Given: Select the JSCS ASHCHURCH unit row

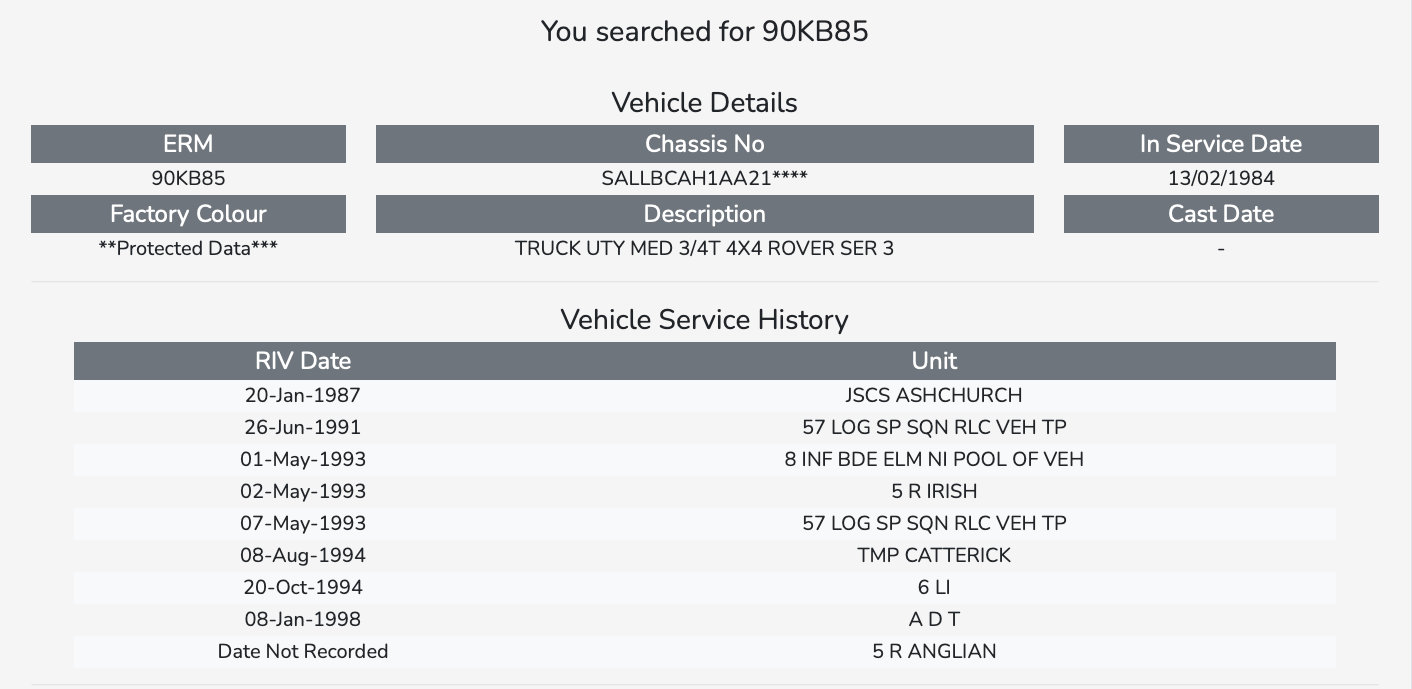Looking at the screenshot, I should coord(705,395).
